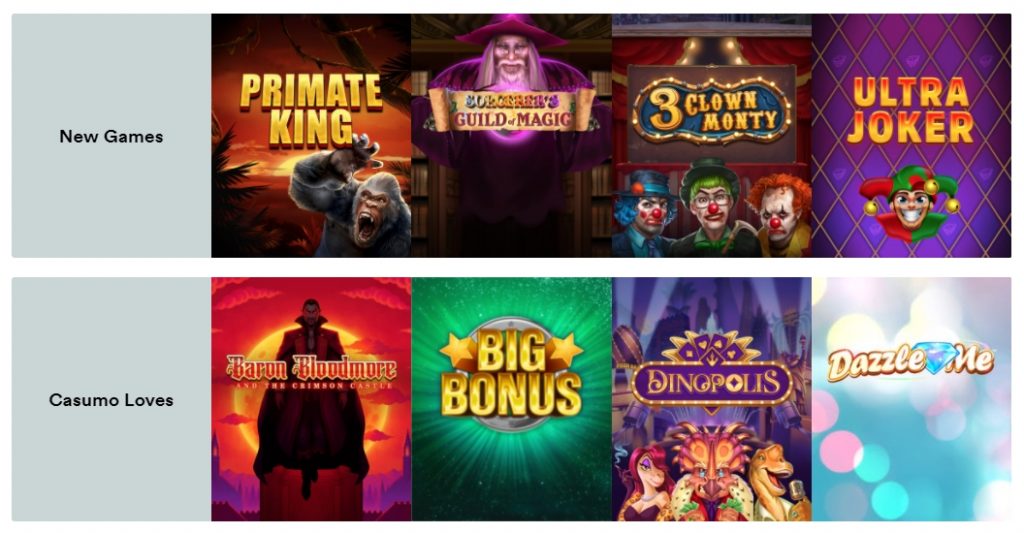1024x533 pixels.
Task: Launch Sorcerer's Guild of Magic game
Action: pos(511,135)
